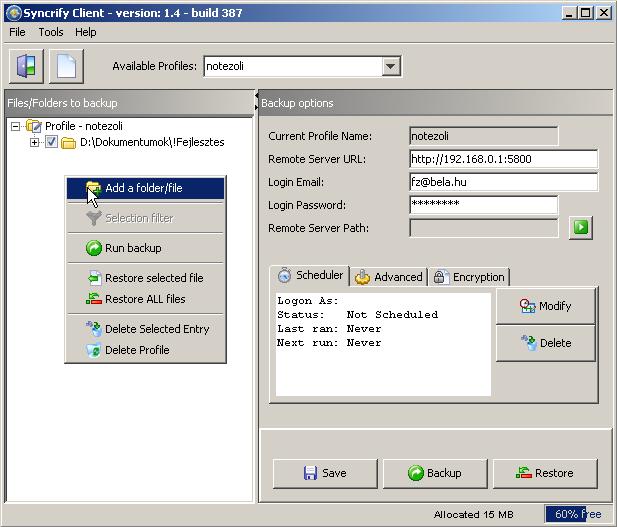
Task: Click the Last ran: Never line
Action: 329,329
